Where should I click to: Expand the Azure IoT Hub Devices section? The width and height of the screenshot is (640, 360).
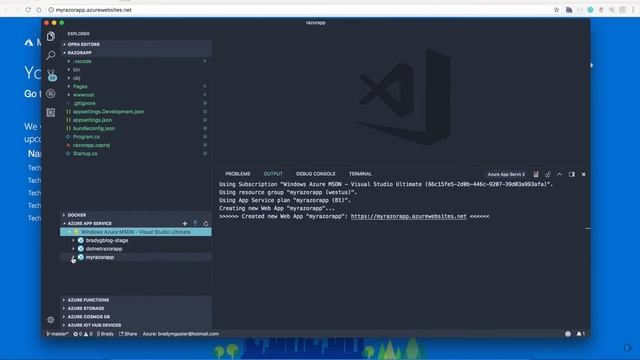136,325
